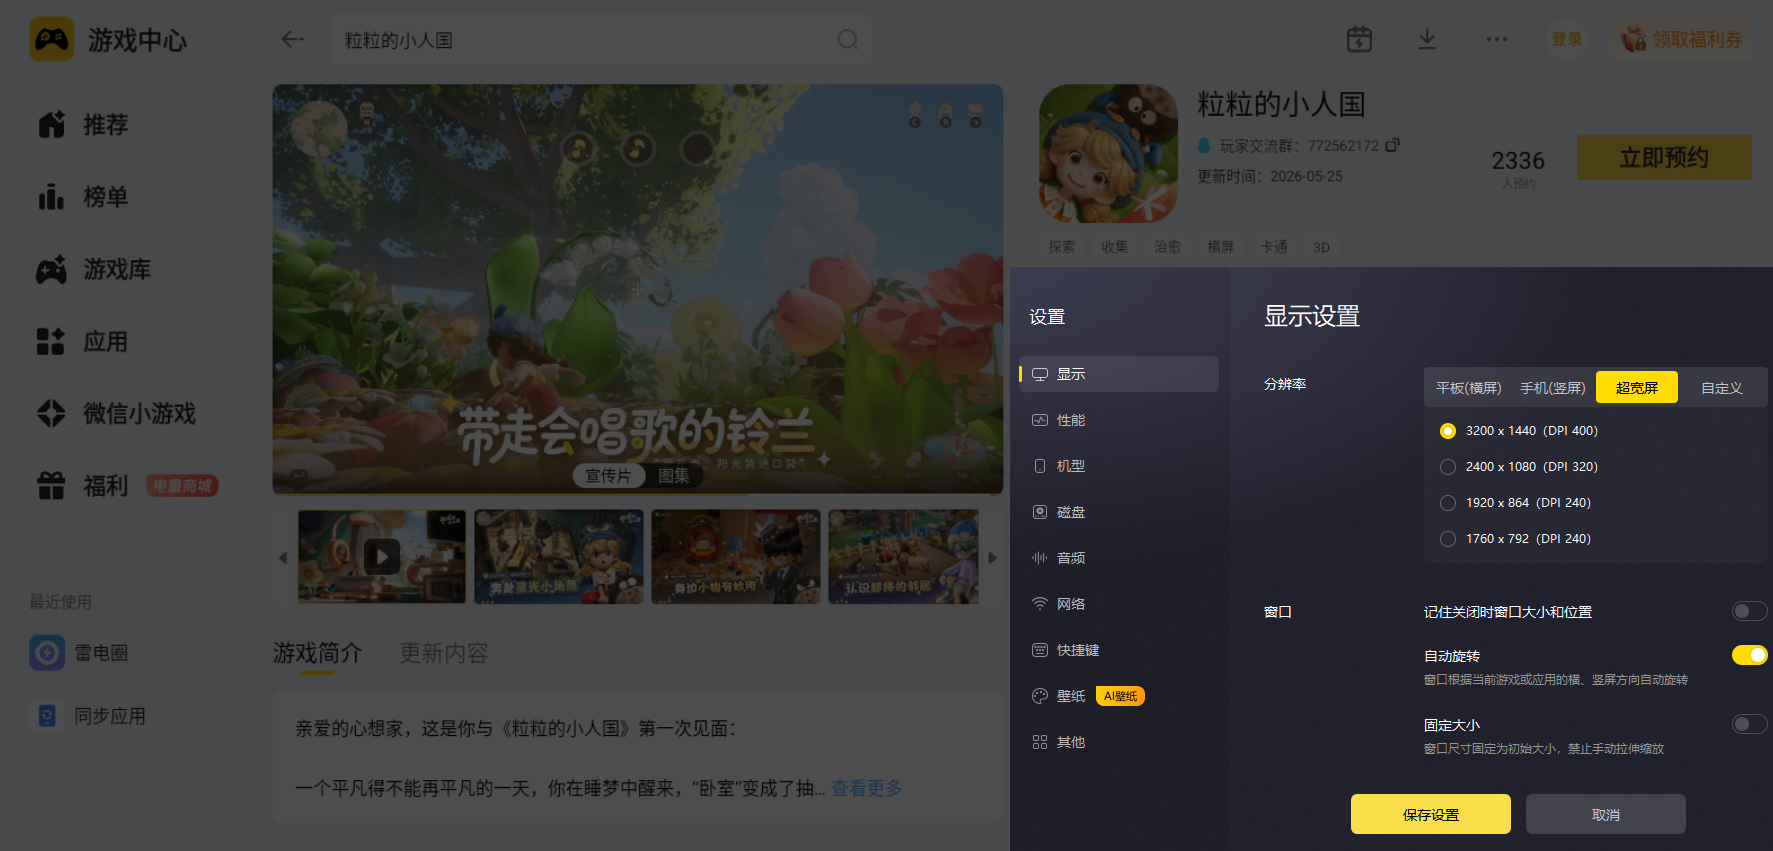Screen dimensions: 1773x851
Task: Click the Game Center controller logo icon
Action: point(51,39)
